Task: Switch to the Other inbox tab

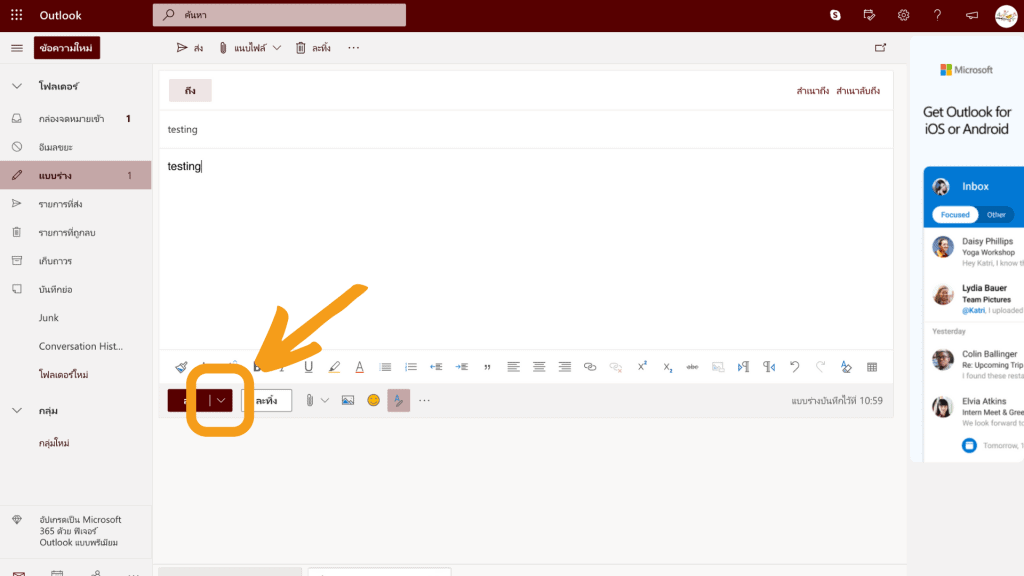Action: [997, 214]
